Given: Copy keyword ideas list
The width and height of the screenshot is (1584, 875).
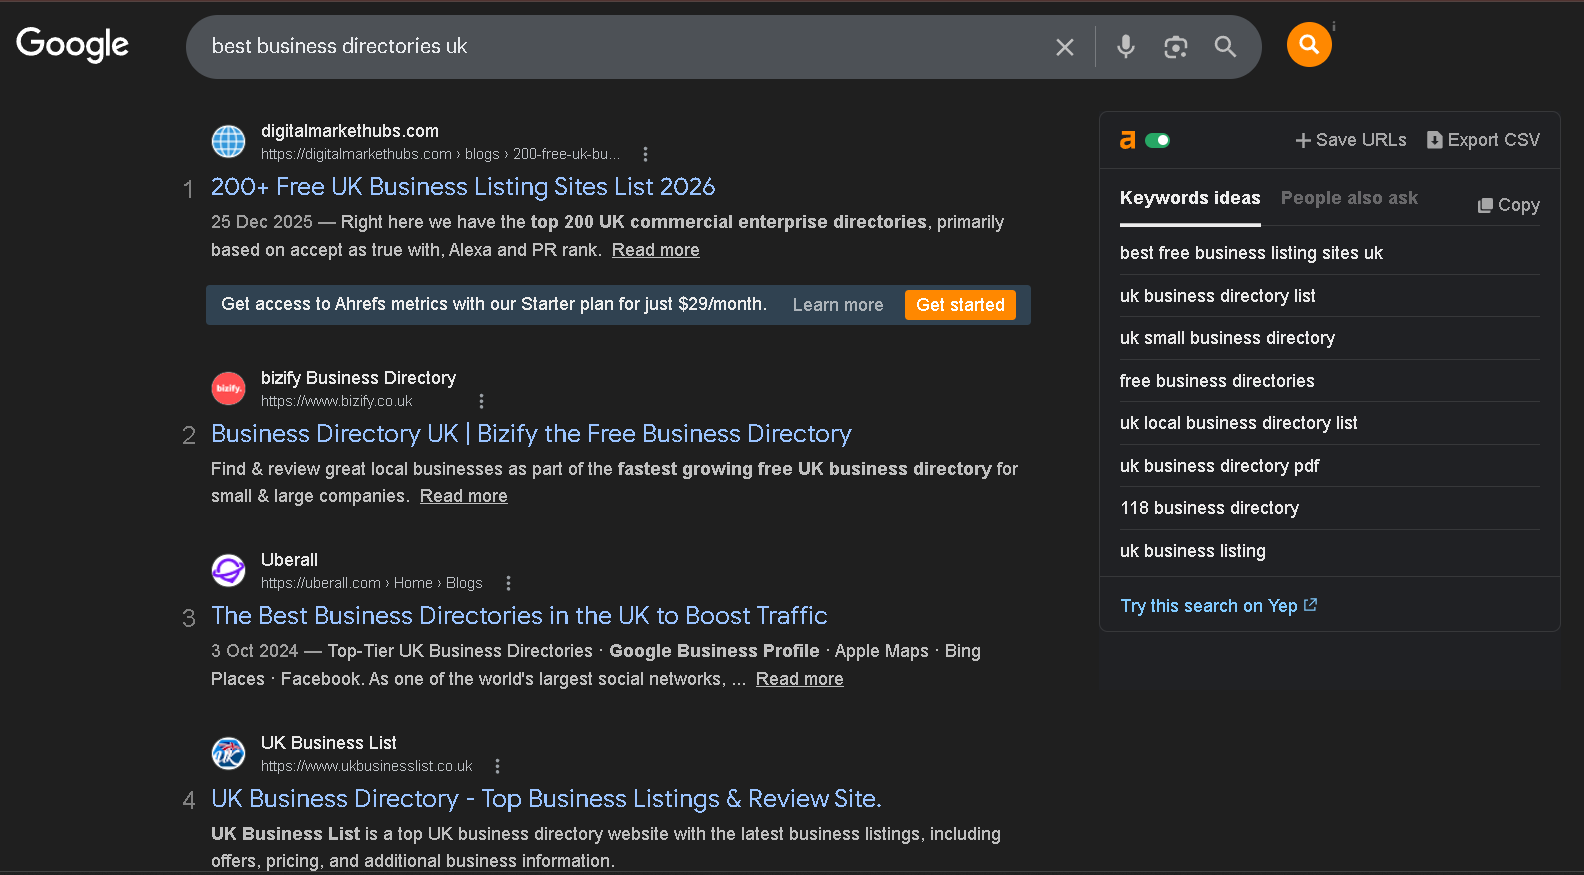Looking at the screenshot, I should tap(1509, 205).
